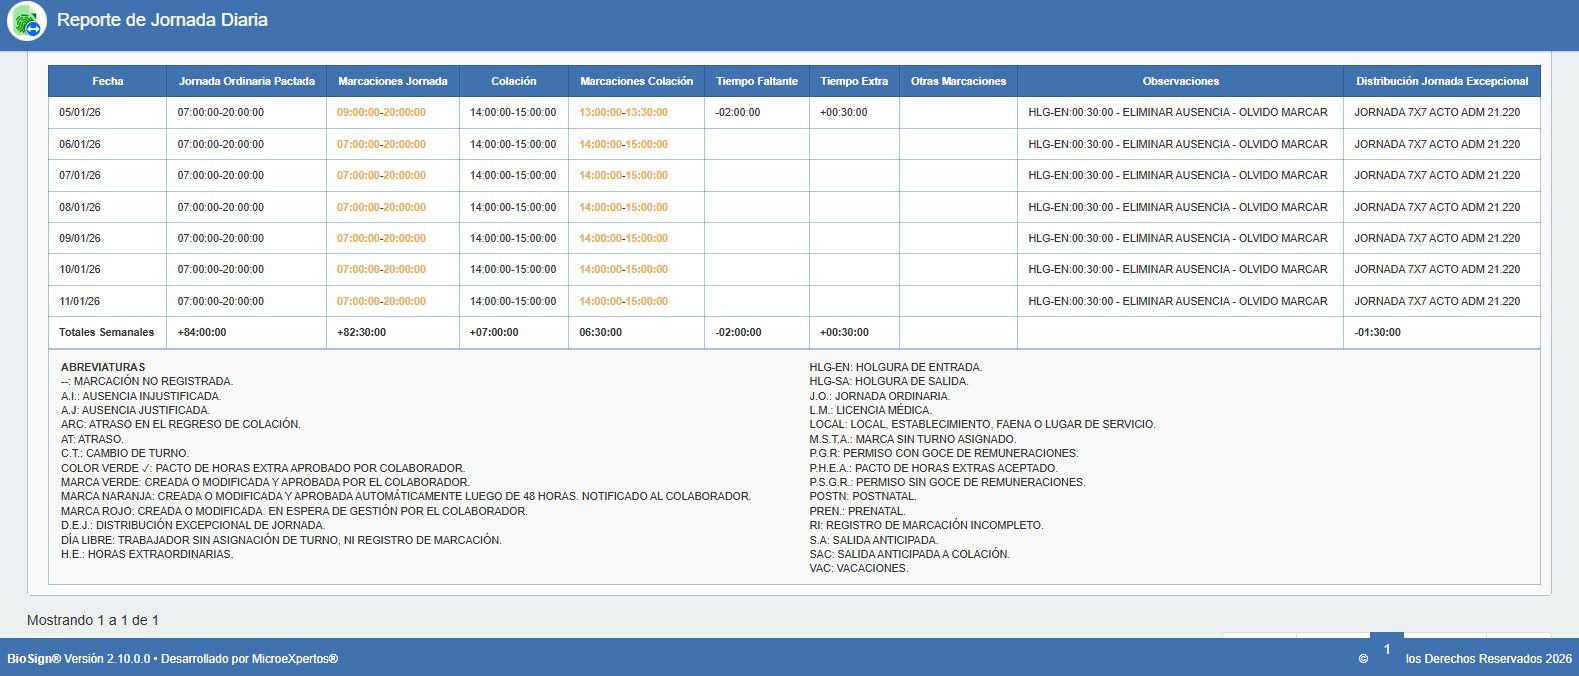The width and height of the screenshot is (1579, 676).
Task: Click the orange 09:00:00-20:00:00 marcación
Action: pos(381,112)
